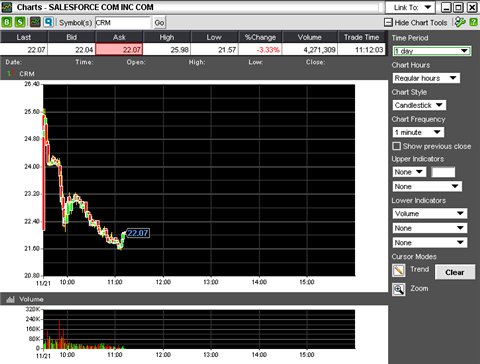480x364 pixels.
Task: Click the Last column header
Action: pos(24,37)
